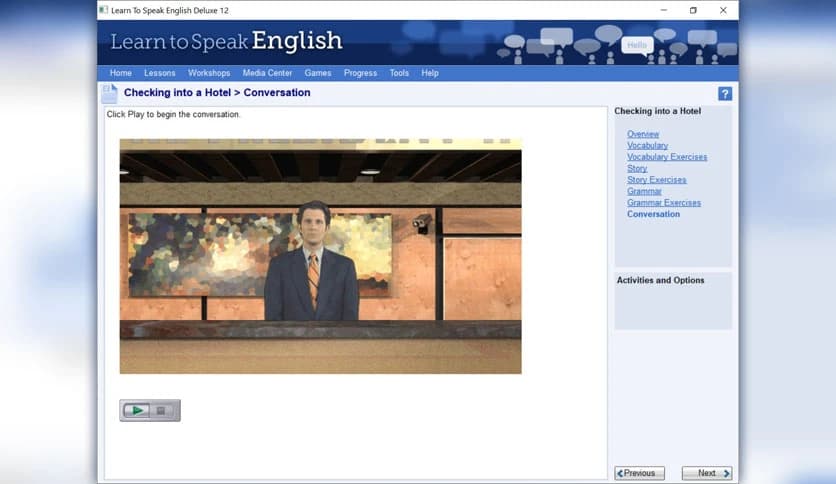Viewport: 836px width, 484px height.
Task: Open the Lessons menu
Action: click(x=159, y=73)
